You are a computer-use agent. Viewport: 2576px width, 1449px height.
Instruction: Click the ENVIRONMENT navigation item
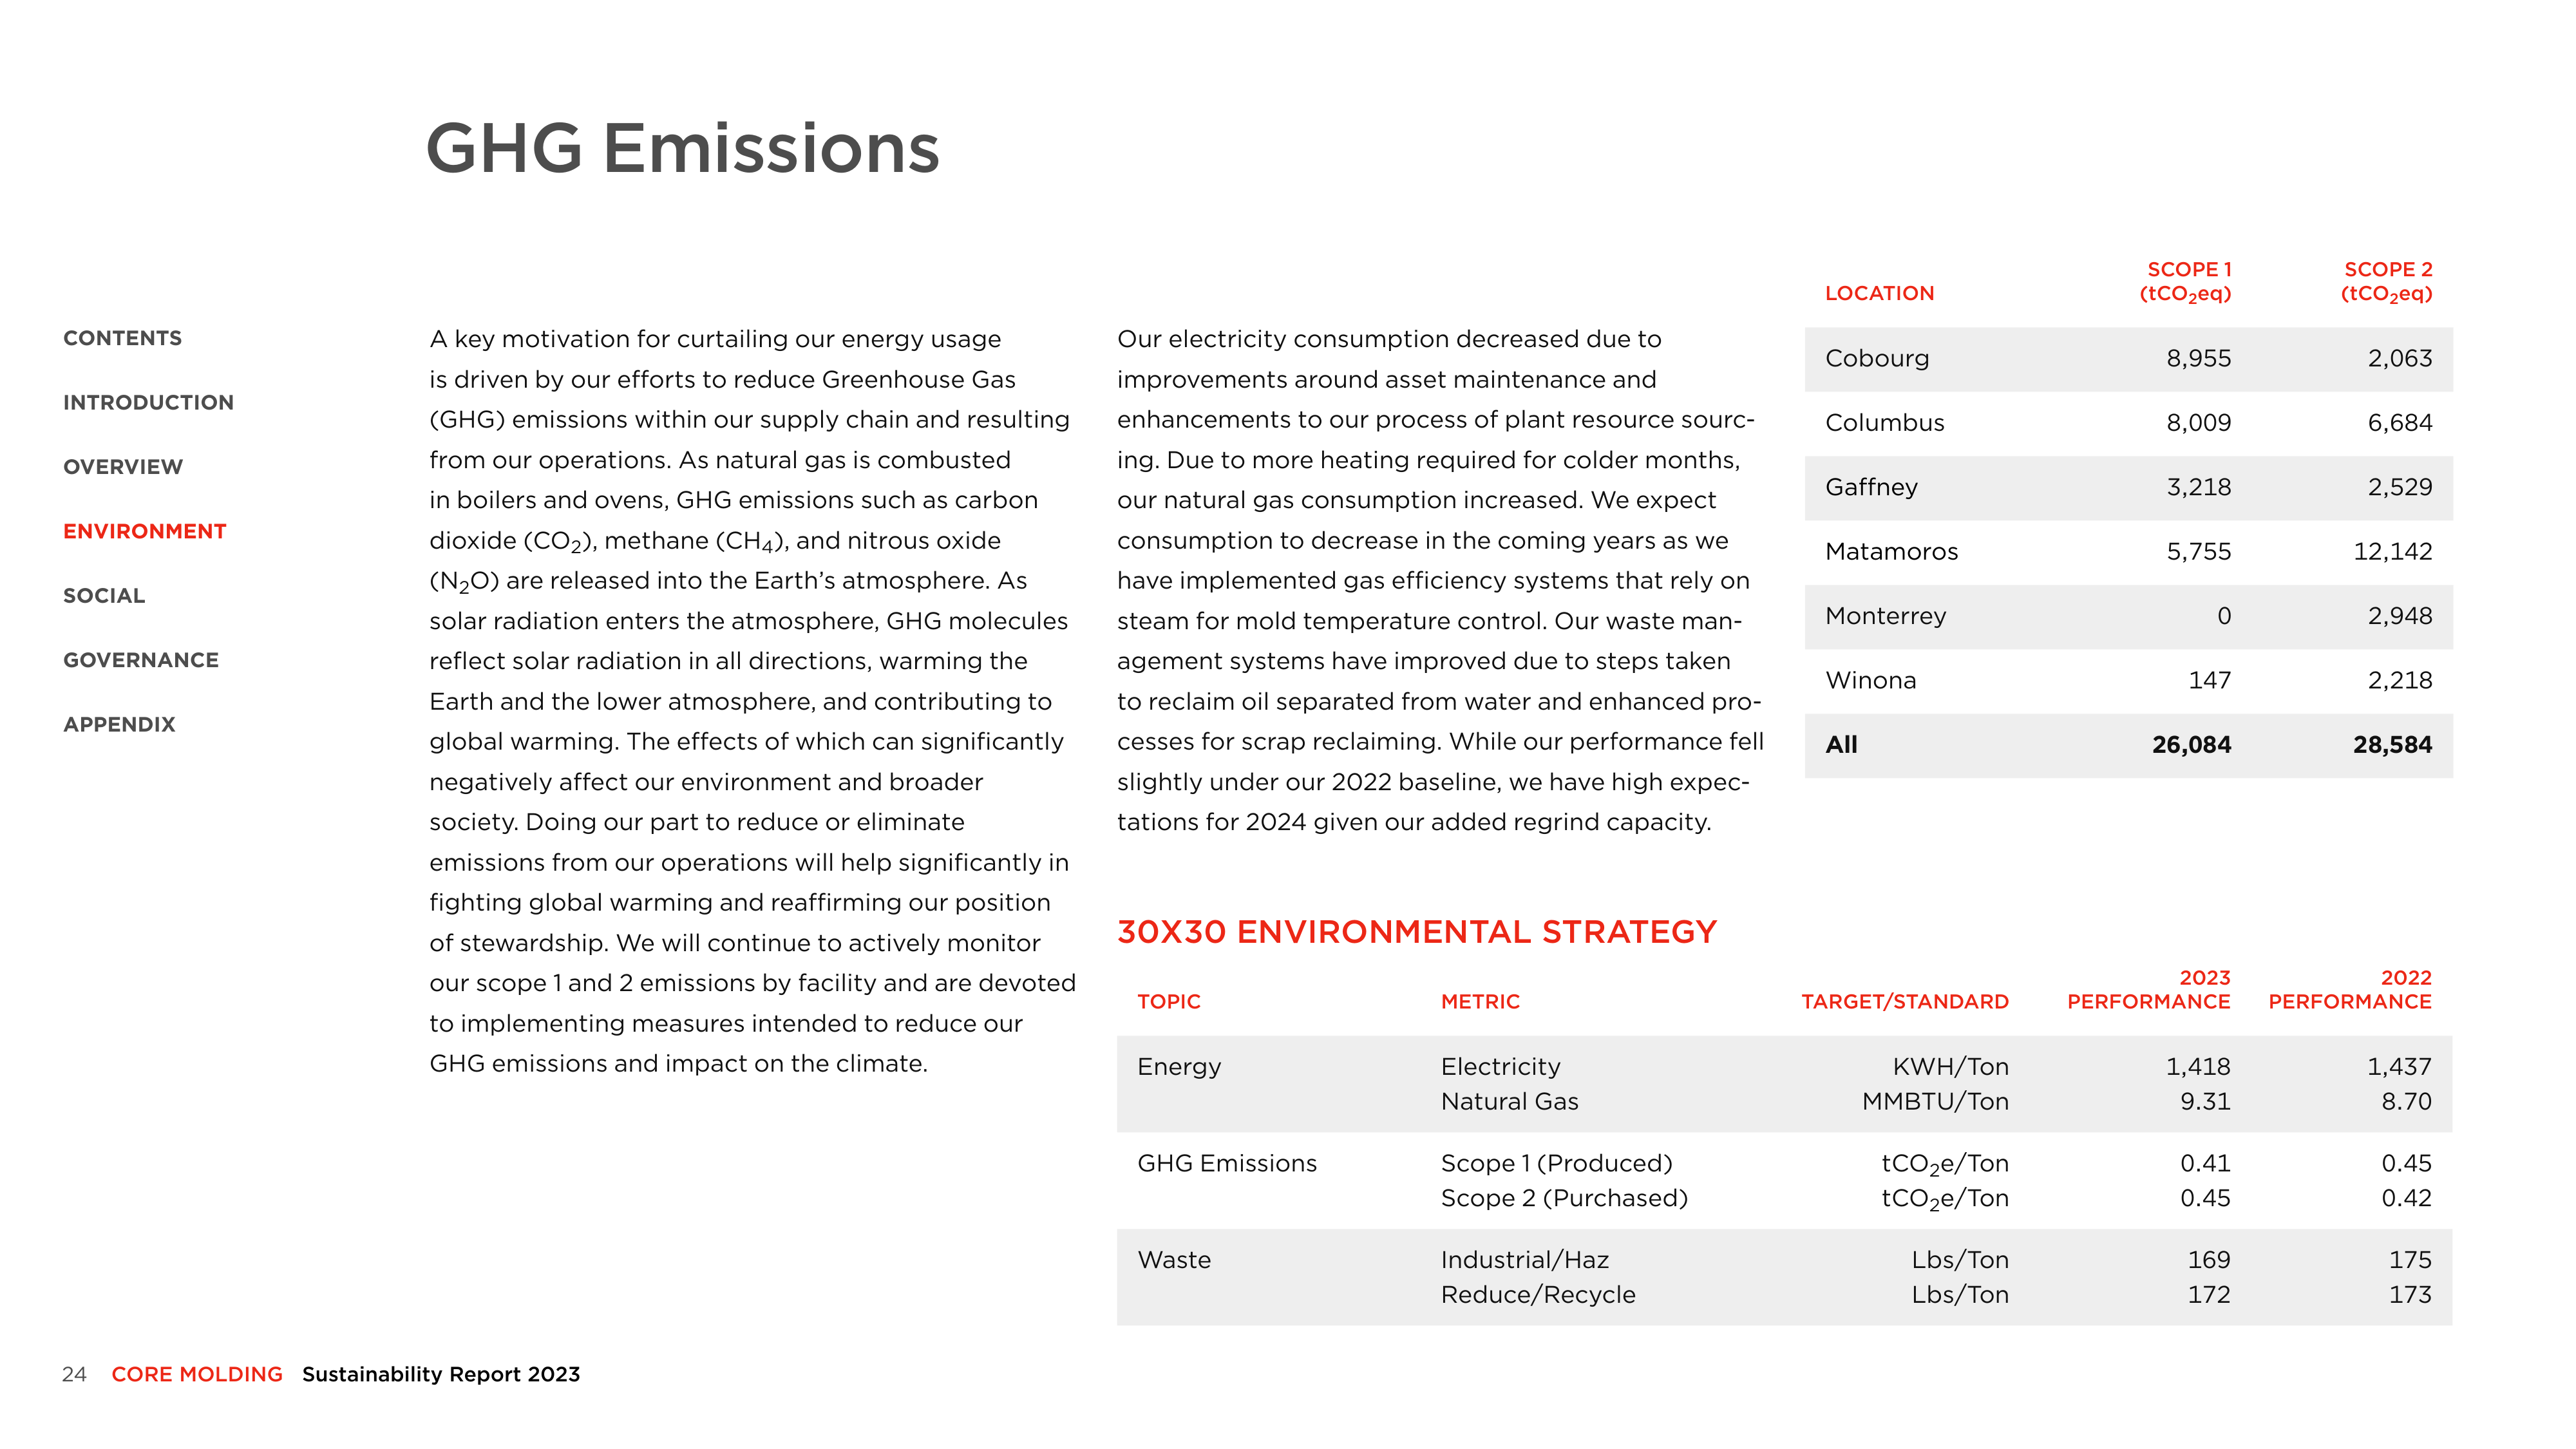point(145,531)
